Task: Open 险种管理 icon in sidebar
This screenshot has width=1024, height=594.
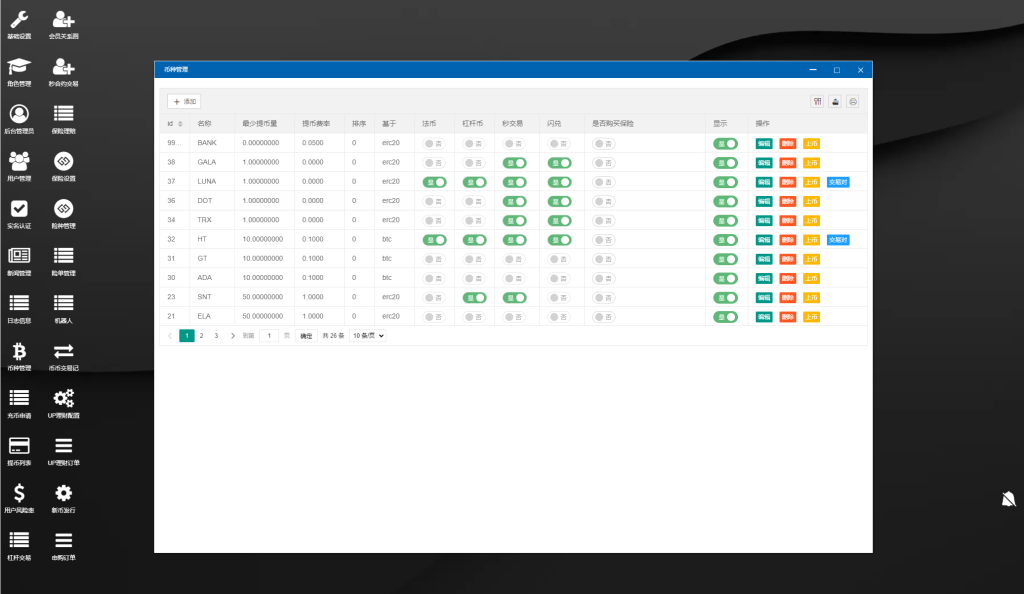Action: coord(63,209)
